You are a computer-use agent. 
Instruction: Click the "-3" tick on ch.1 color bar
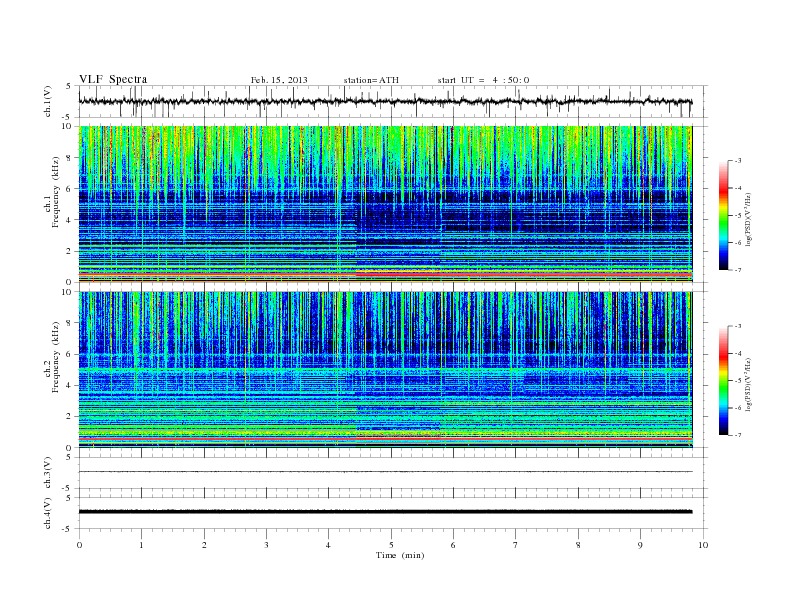click(x=737, y=161)
